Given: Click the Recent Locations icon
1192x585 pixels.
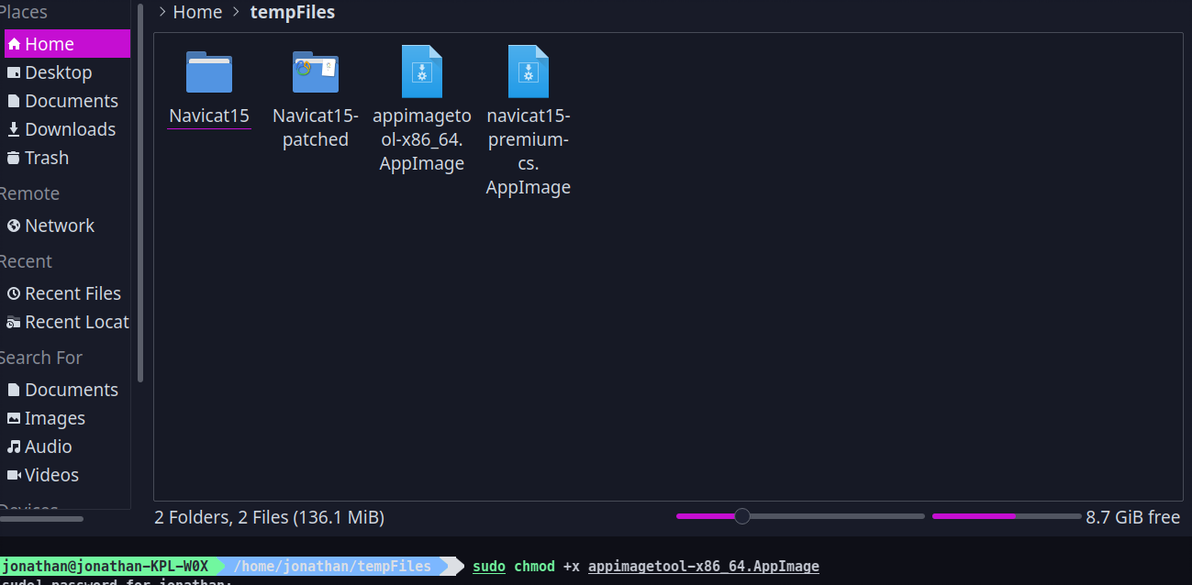Looking at the screenshot, I should (x=14, y=322).
